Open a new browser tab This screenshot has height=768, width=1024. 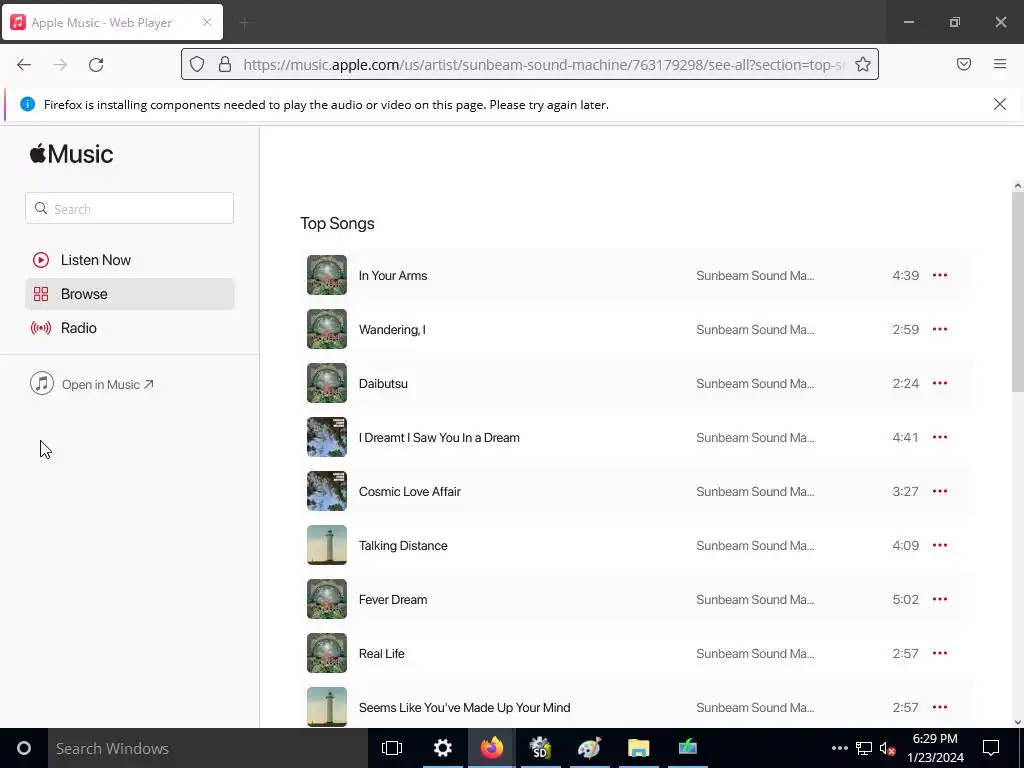[x=245, y=23]
